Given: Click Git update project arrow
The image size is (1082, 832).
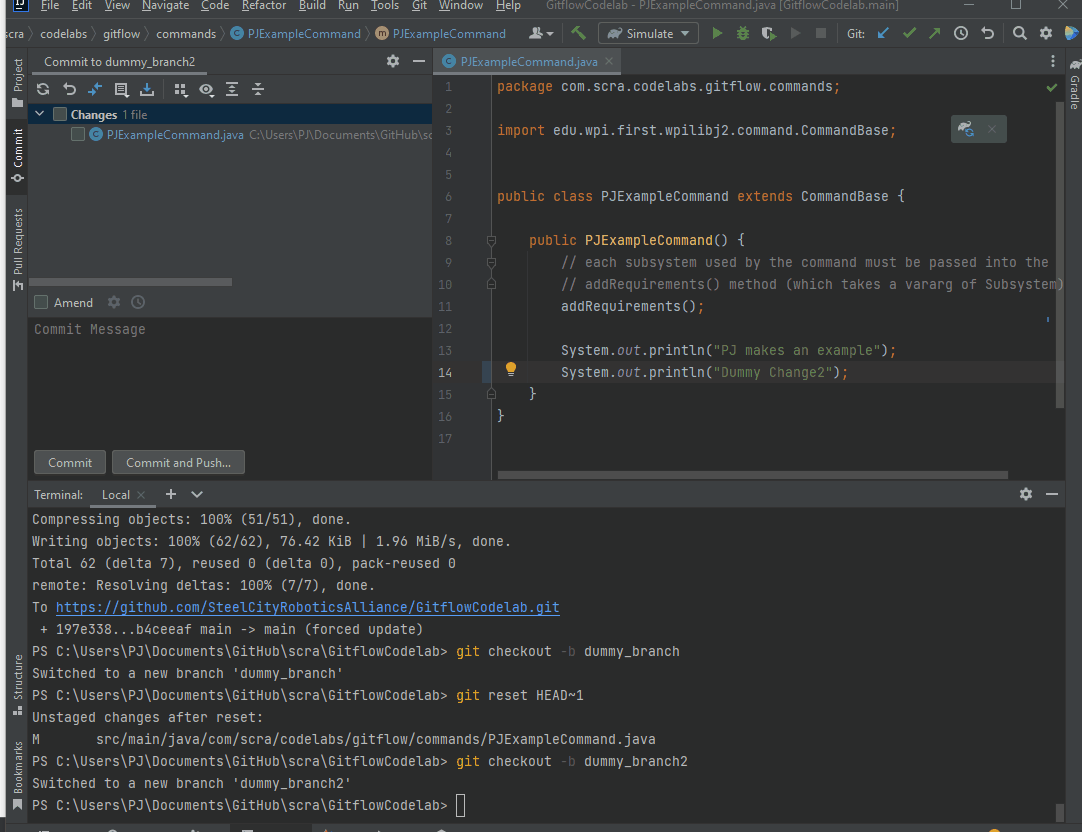Looking at the screenshot, I should [883, 33].
